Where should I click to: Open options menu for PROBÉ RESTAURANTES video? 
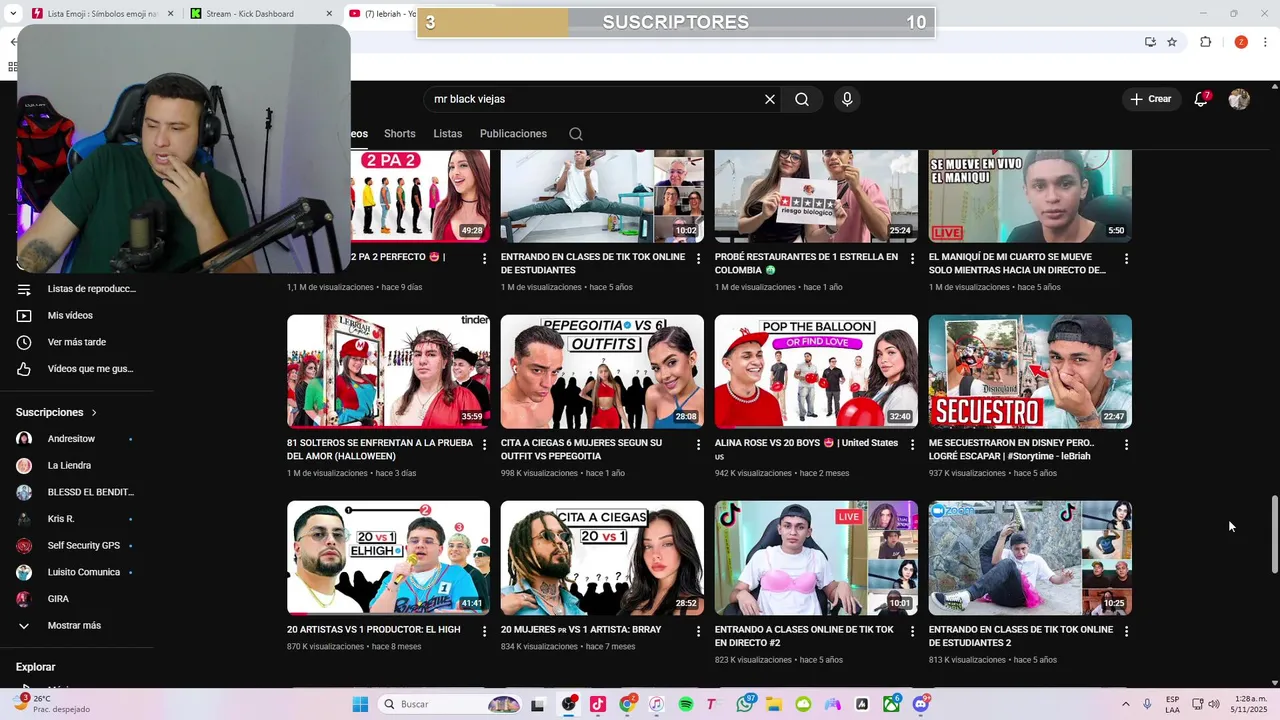pyautogui.click(x=912, y=258)
